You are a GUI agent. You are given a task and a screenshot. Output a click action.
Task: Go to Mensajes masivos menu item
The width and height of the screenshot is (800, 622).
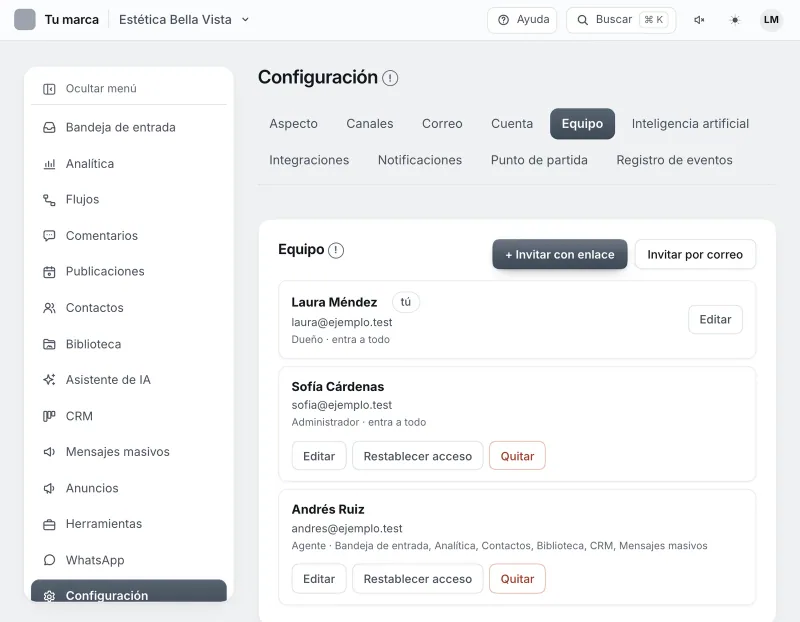[x=129, y=452]
